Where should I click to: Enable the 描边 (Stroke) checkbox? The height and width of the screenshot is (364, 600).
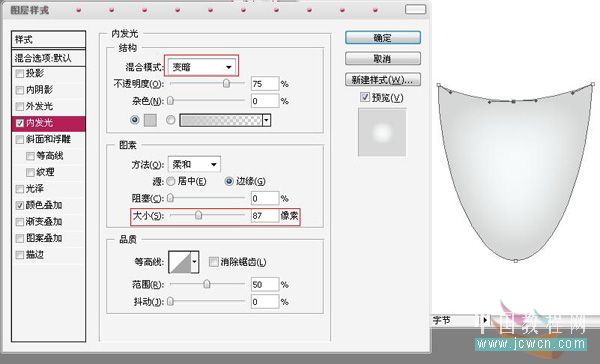tap(20, 255)
